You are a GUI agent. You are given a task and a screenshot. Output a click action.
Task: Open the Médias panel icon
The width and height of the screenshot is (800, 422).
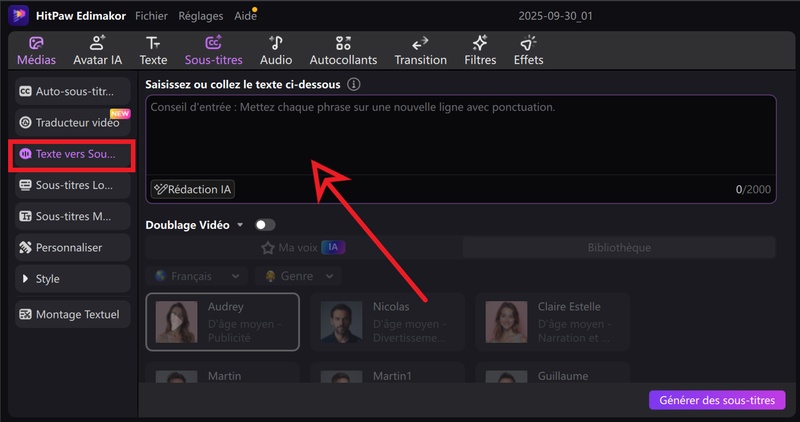point(36,43)
